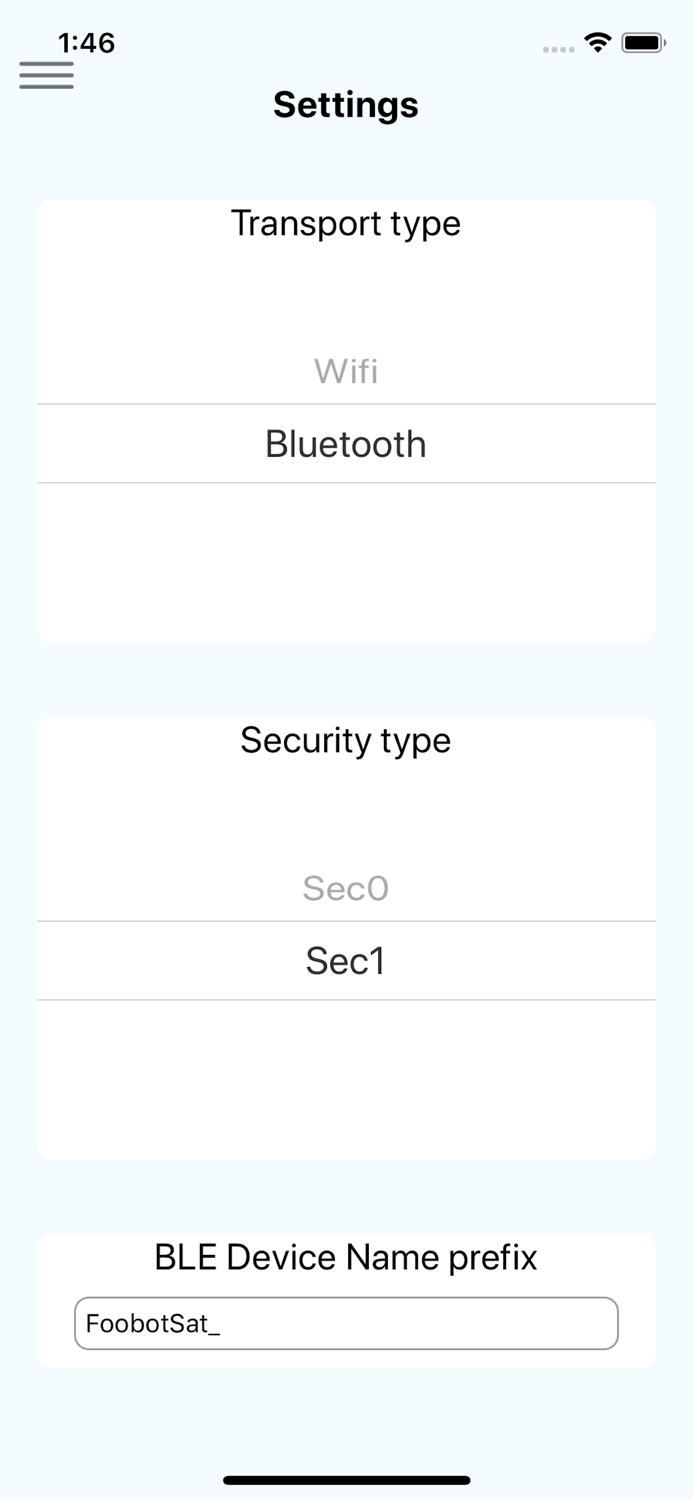This screenshot has width=693, height=1500.
Task: Tap the Security type section header
Action: tap(346, 741)
